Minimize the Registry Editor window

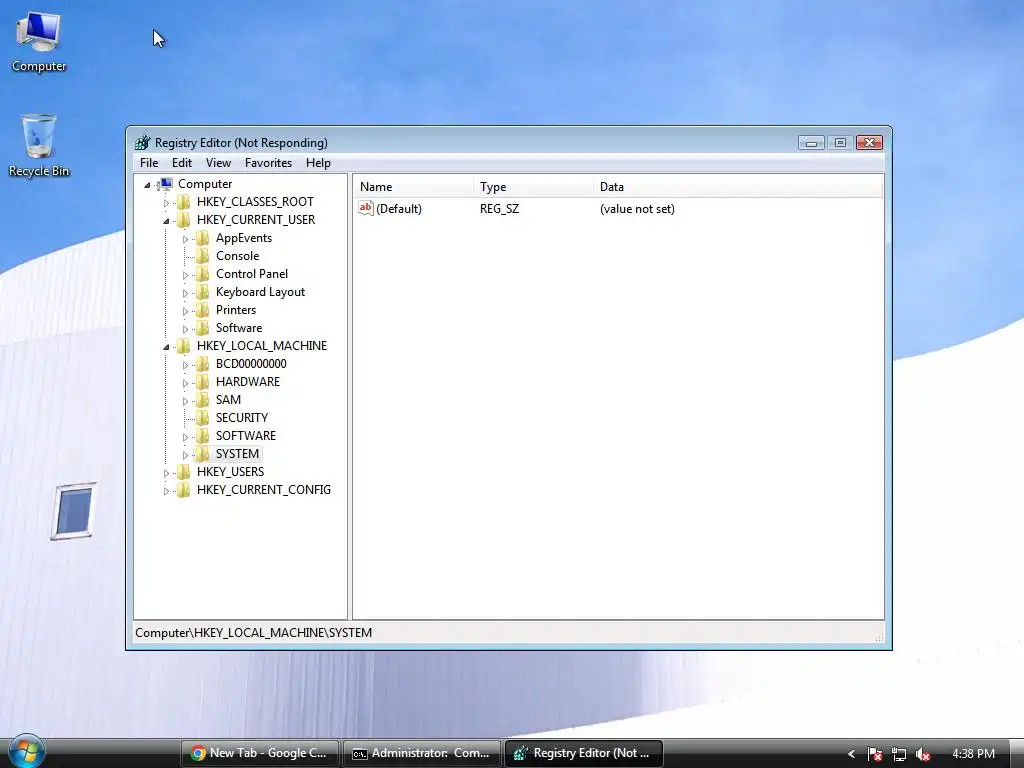(811, 142)
